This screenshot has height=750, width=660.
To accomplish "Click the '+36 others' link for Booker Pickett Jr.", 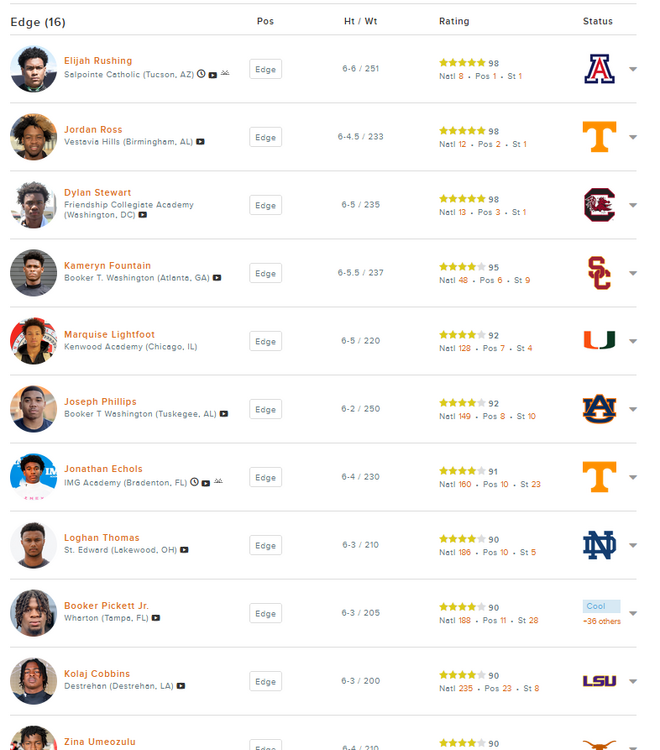I will click(x=602, y=621).
